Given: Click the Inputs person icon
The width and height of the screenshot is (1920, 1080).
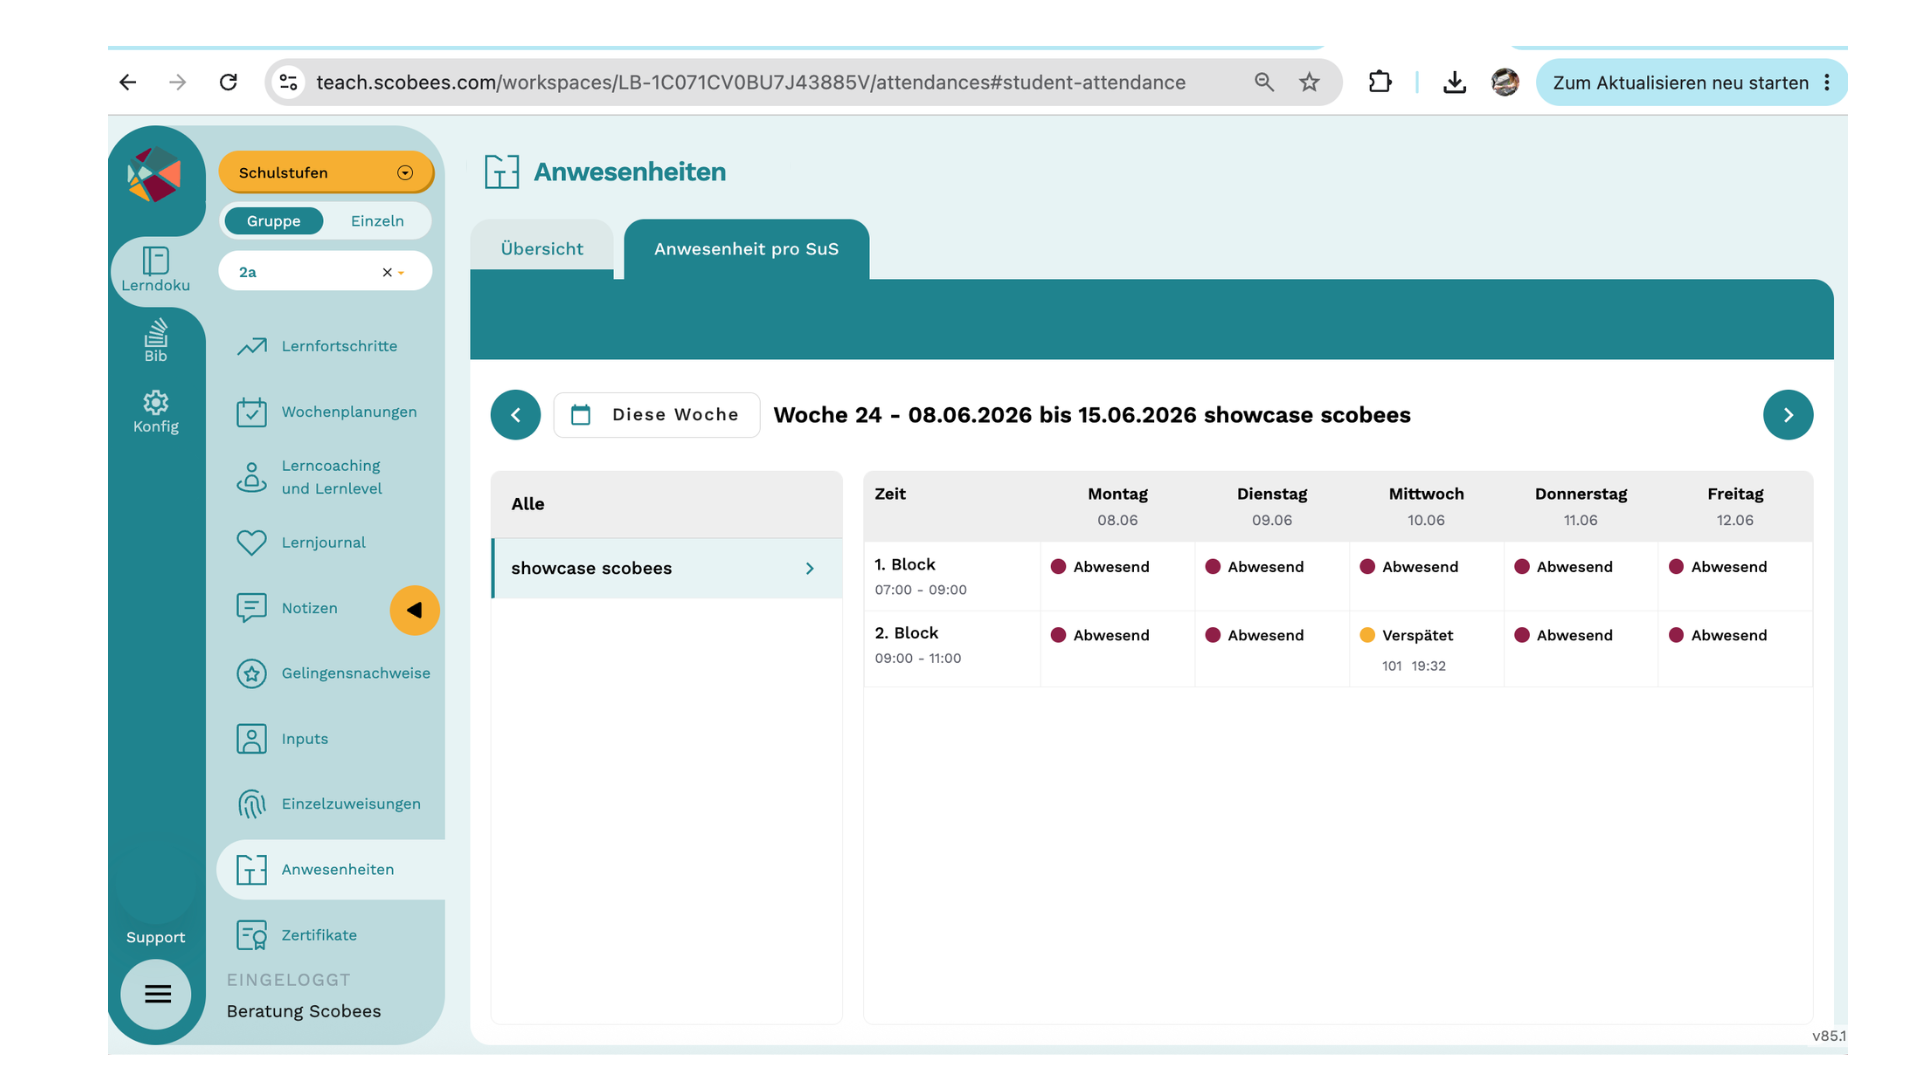Looking at the screenshot, I should click(x=251, y=739).
